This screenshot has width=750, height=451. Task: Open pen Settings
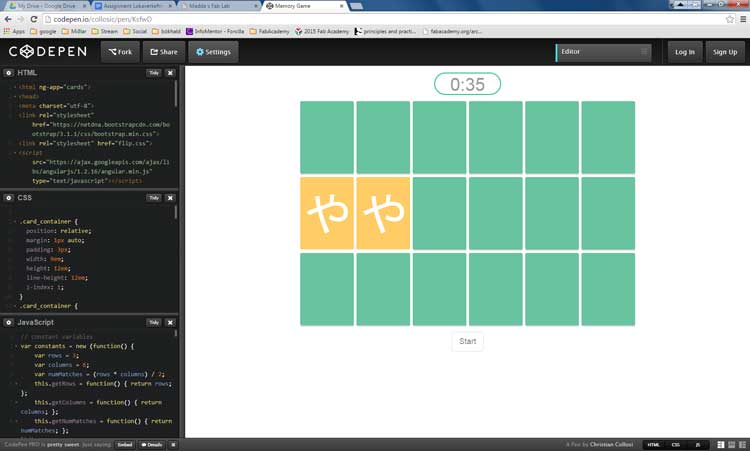pyautogui.click(x=213, y=52)
